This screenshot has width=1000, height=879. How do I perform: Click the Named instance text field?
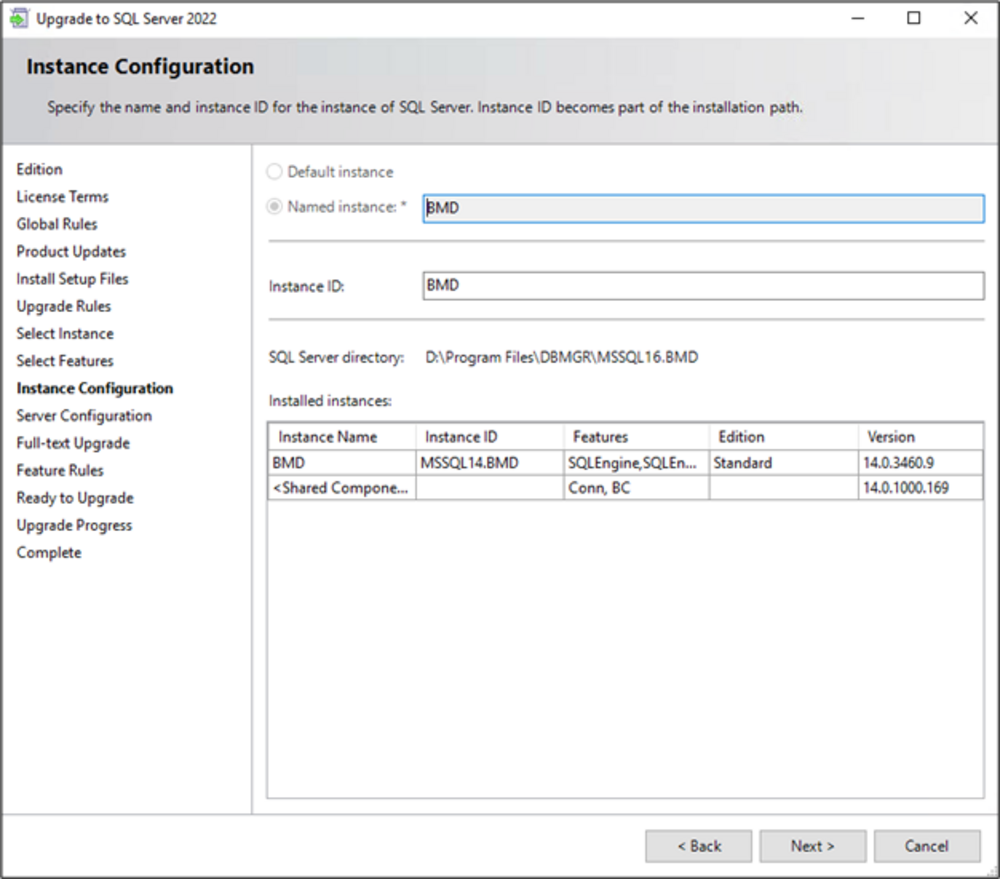pyautogui.click(x=703, y=208)
